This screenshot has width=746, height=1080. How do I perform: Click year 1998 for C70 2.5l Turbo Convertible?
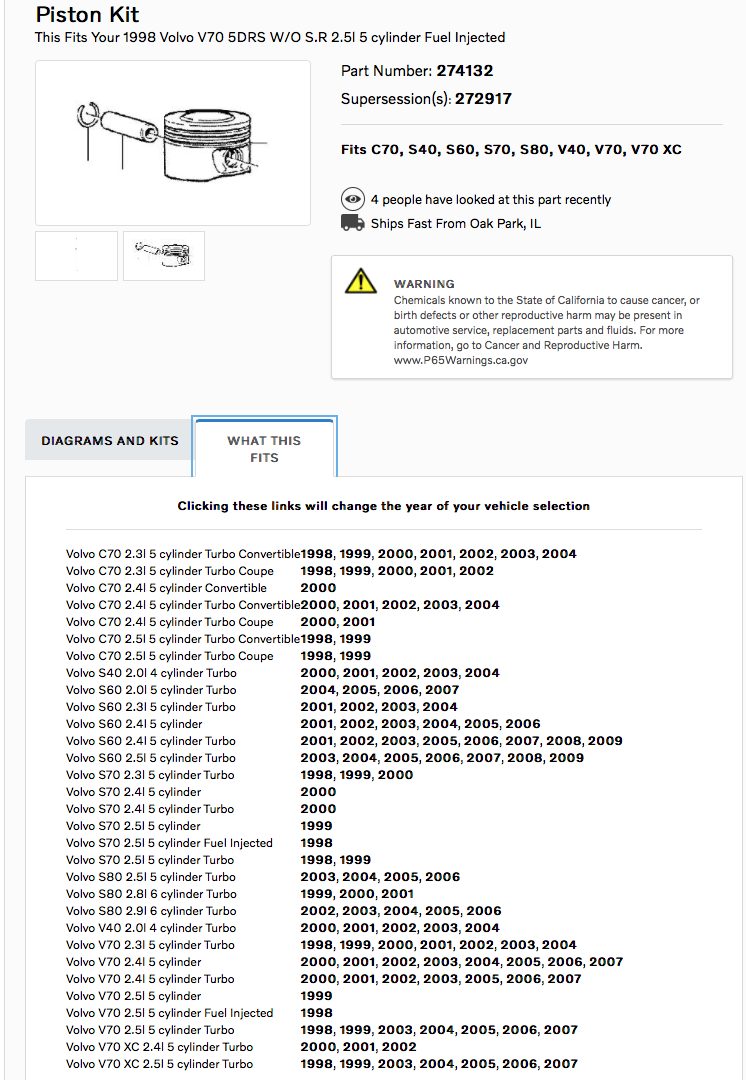point(317,638)
